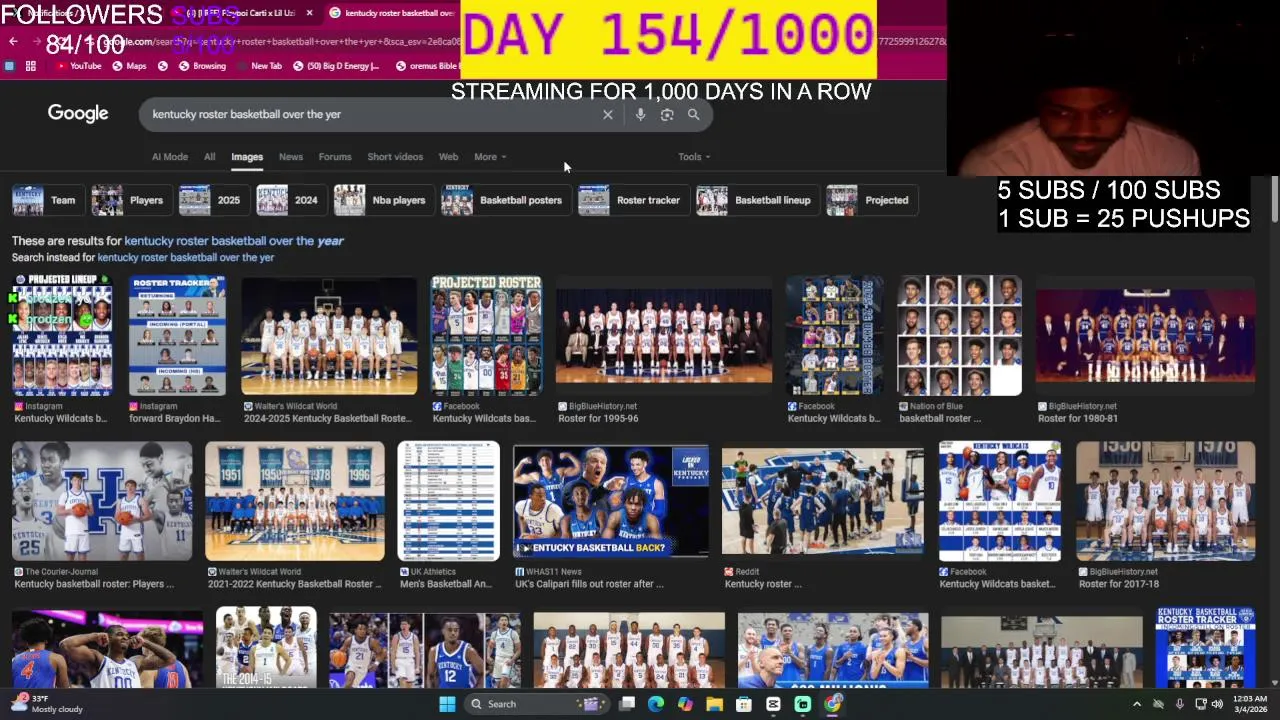The image size is (1280, 720).
Task: Open YouTube bookmark
Action: pyautogui.click(x=78, y=66)
